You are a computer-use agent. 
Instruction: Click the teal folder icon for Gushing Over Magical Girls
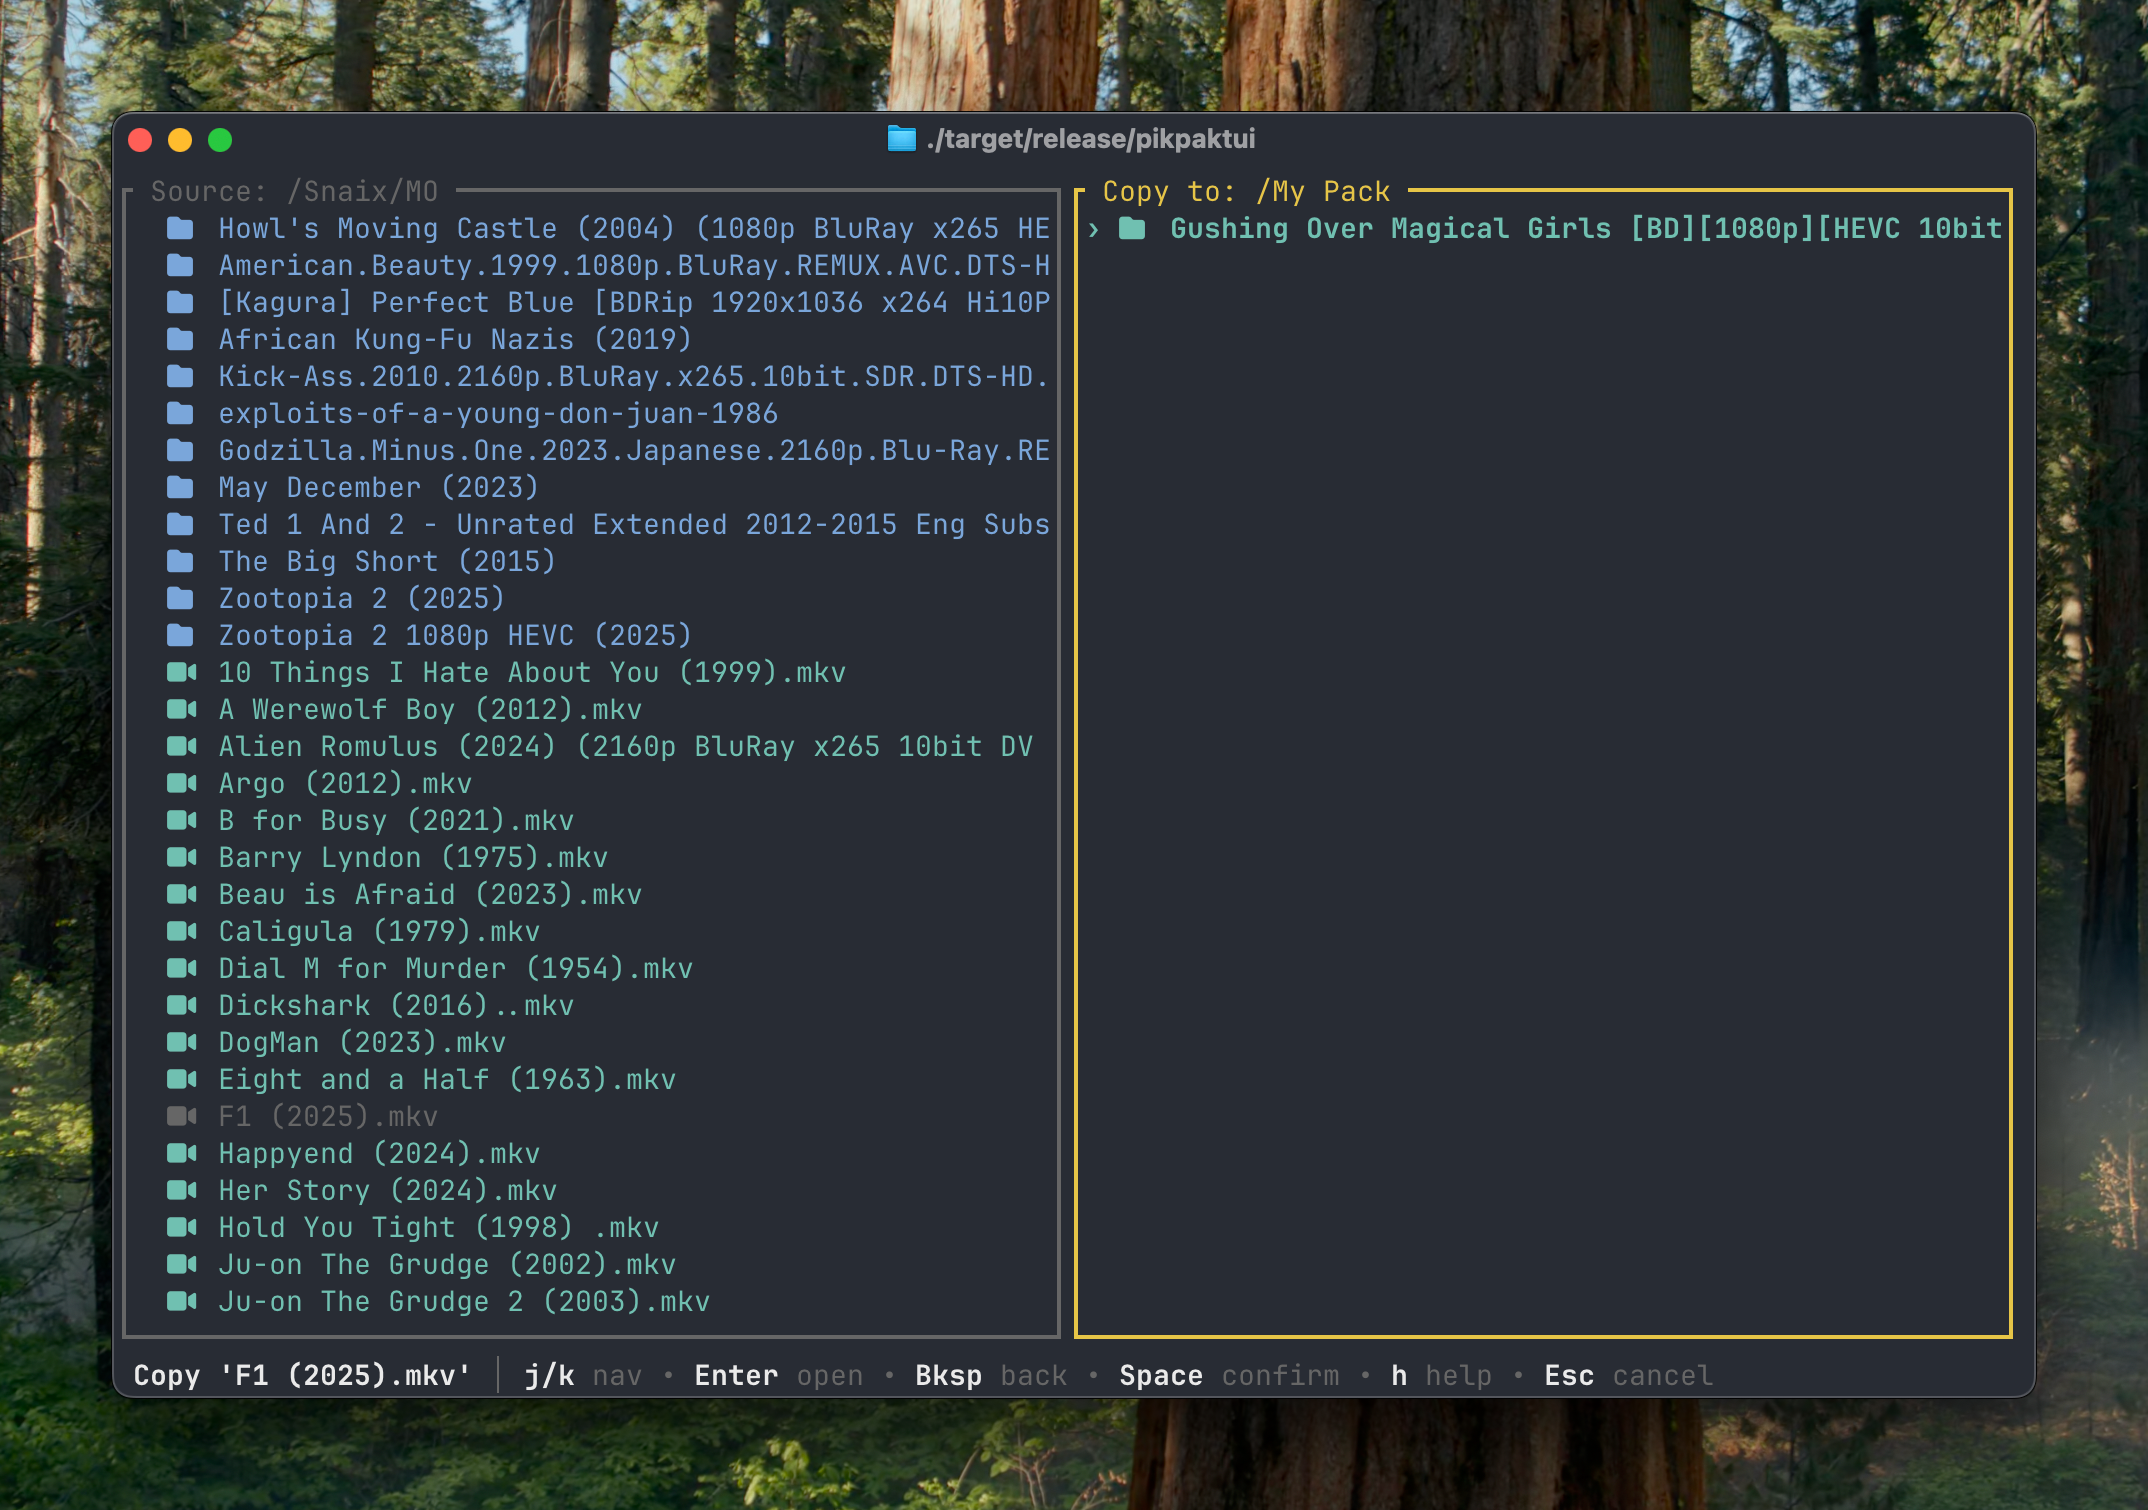(x=1132, y=229)
